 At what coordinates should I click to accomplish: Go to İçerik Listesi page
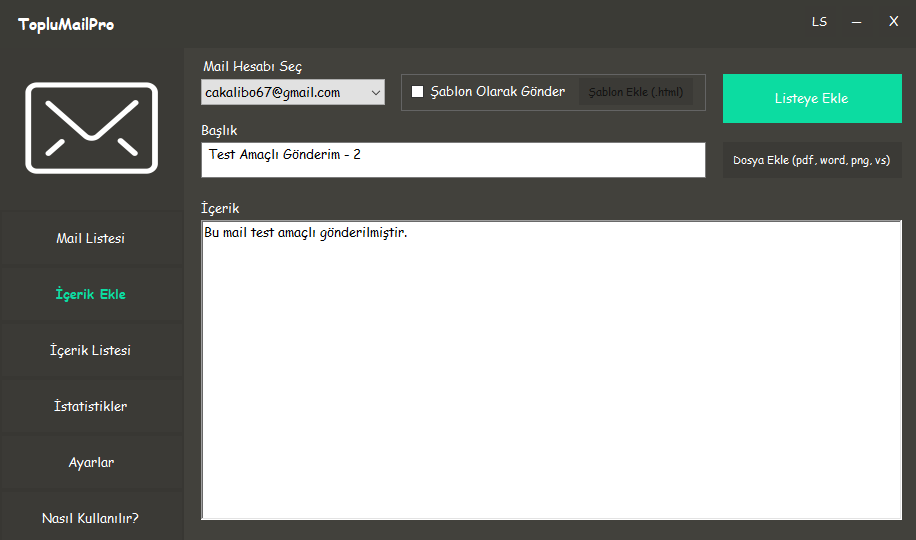91,351
